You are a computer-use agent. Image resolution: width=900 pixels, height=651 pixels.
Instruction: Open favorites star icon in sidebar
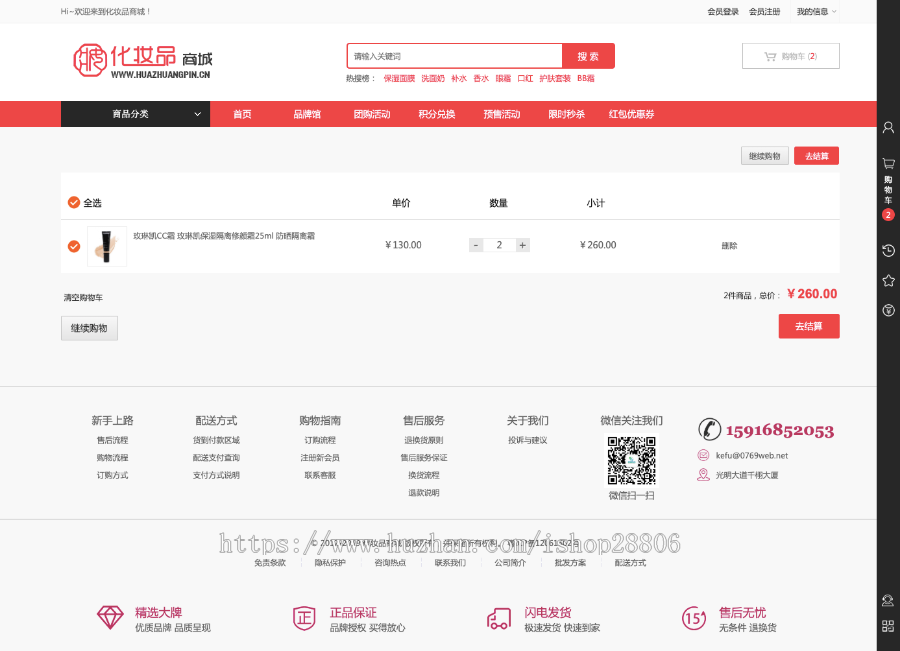point(889,280)
